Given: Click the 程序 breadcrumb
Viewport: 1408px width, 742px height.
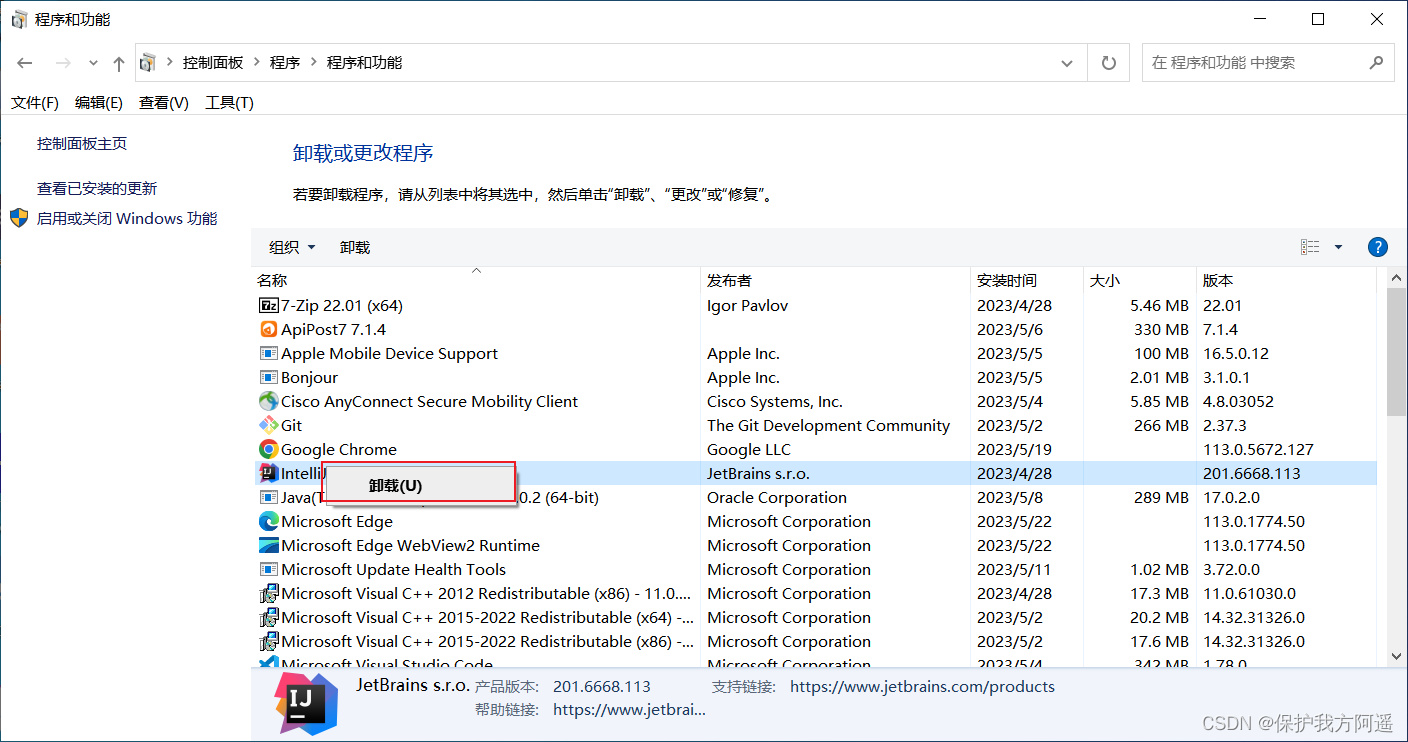Looking at the screenshot, I should tap(285, 63).
